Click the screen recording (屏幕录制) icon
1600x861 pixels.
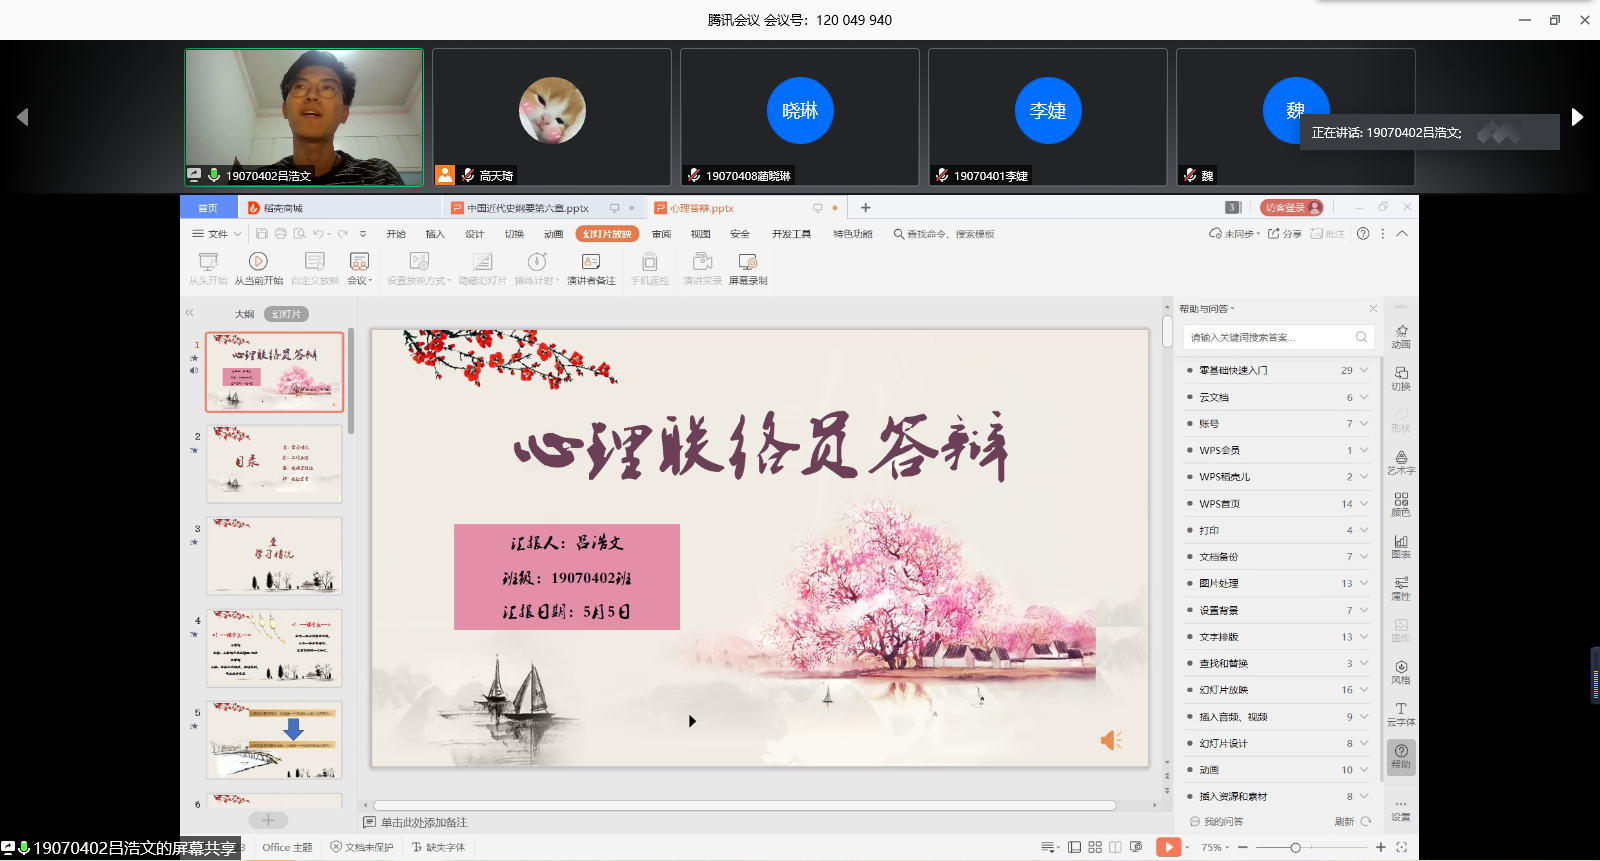747,267
